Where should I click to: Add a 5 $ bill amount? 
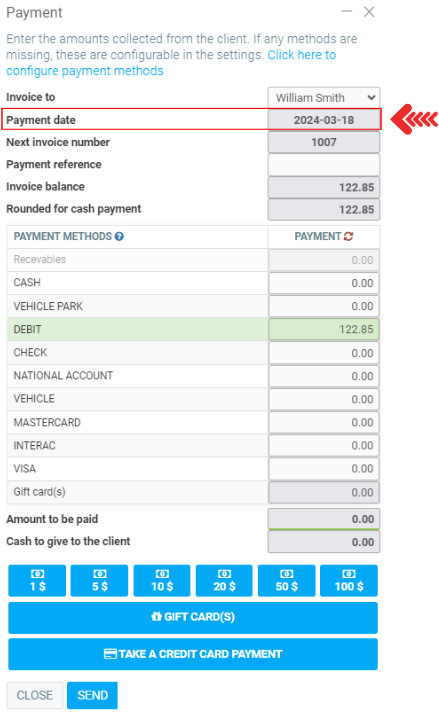coord(99,580)
